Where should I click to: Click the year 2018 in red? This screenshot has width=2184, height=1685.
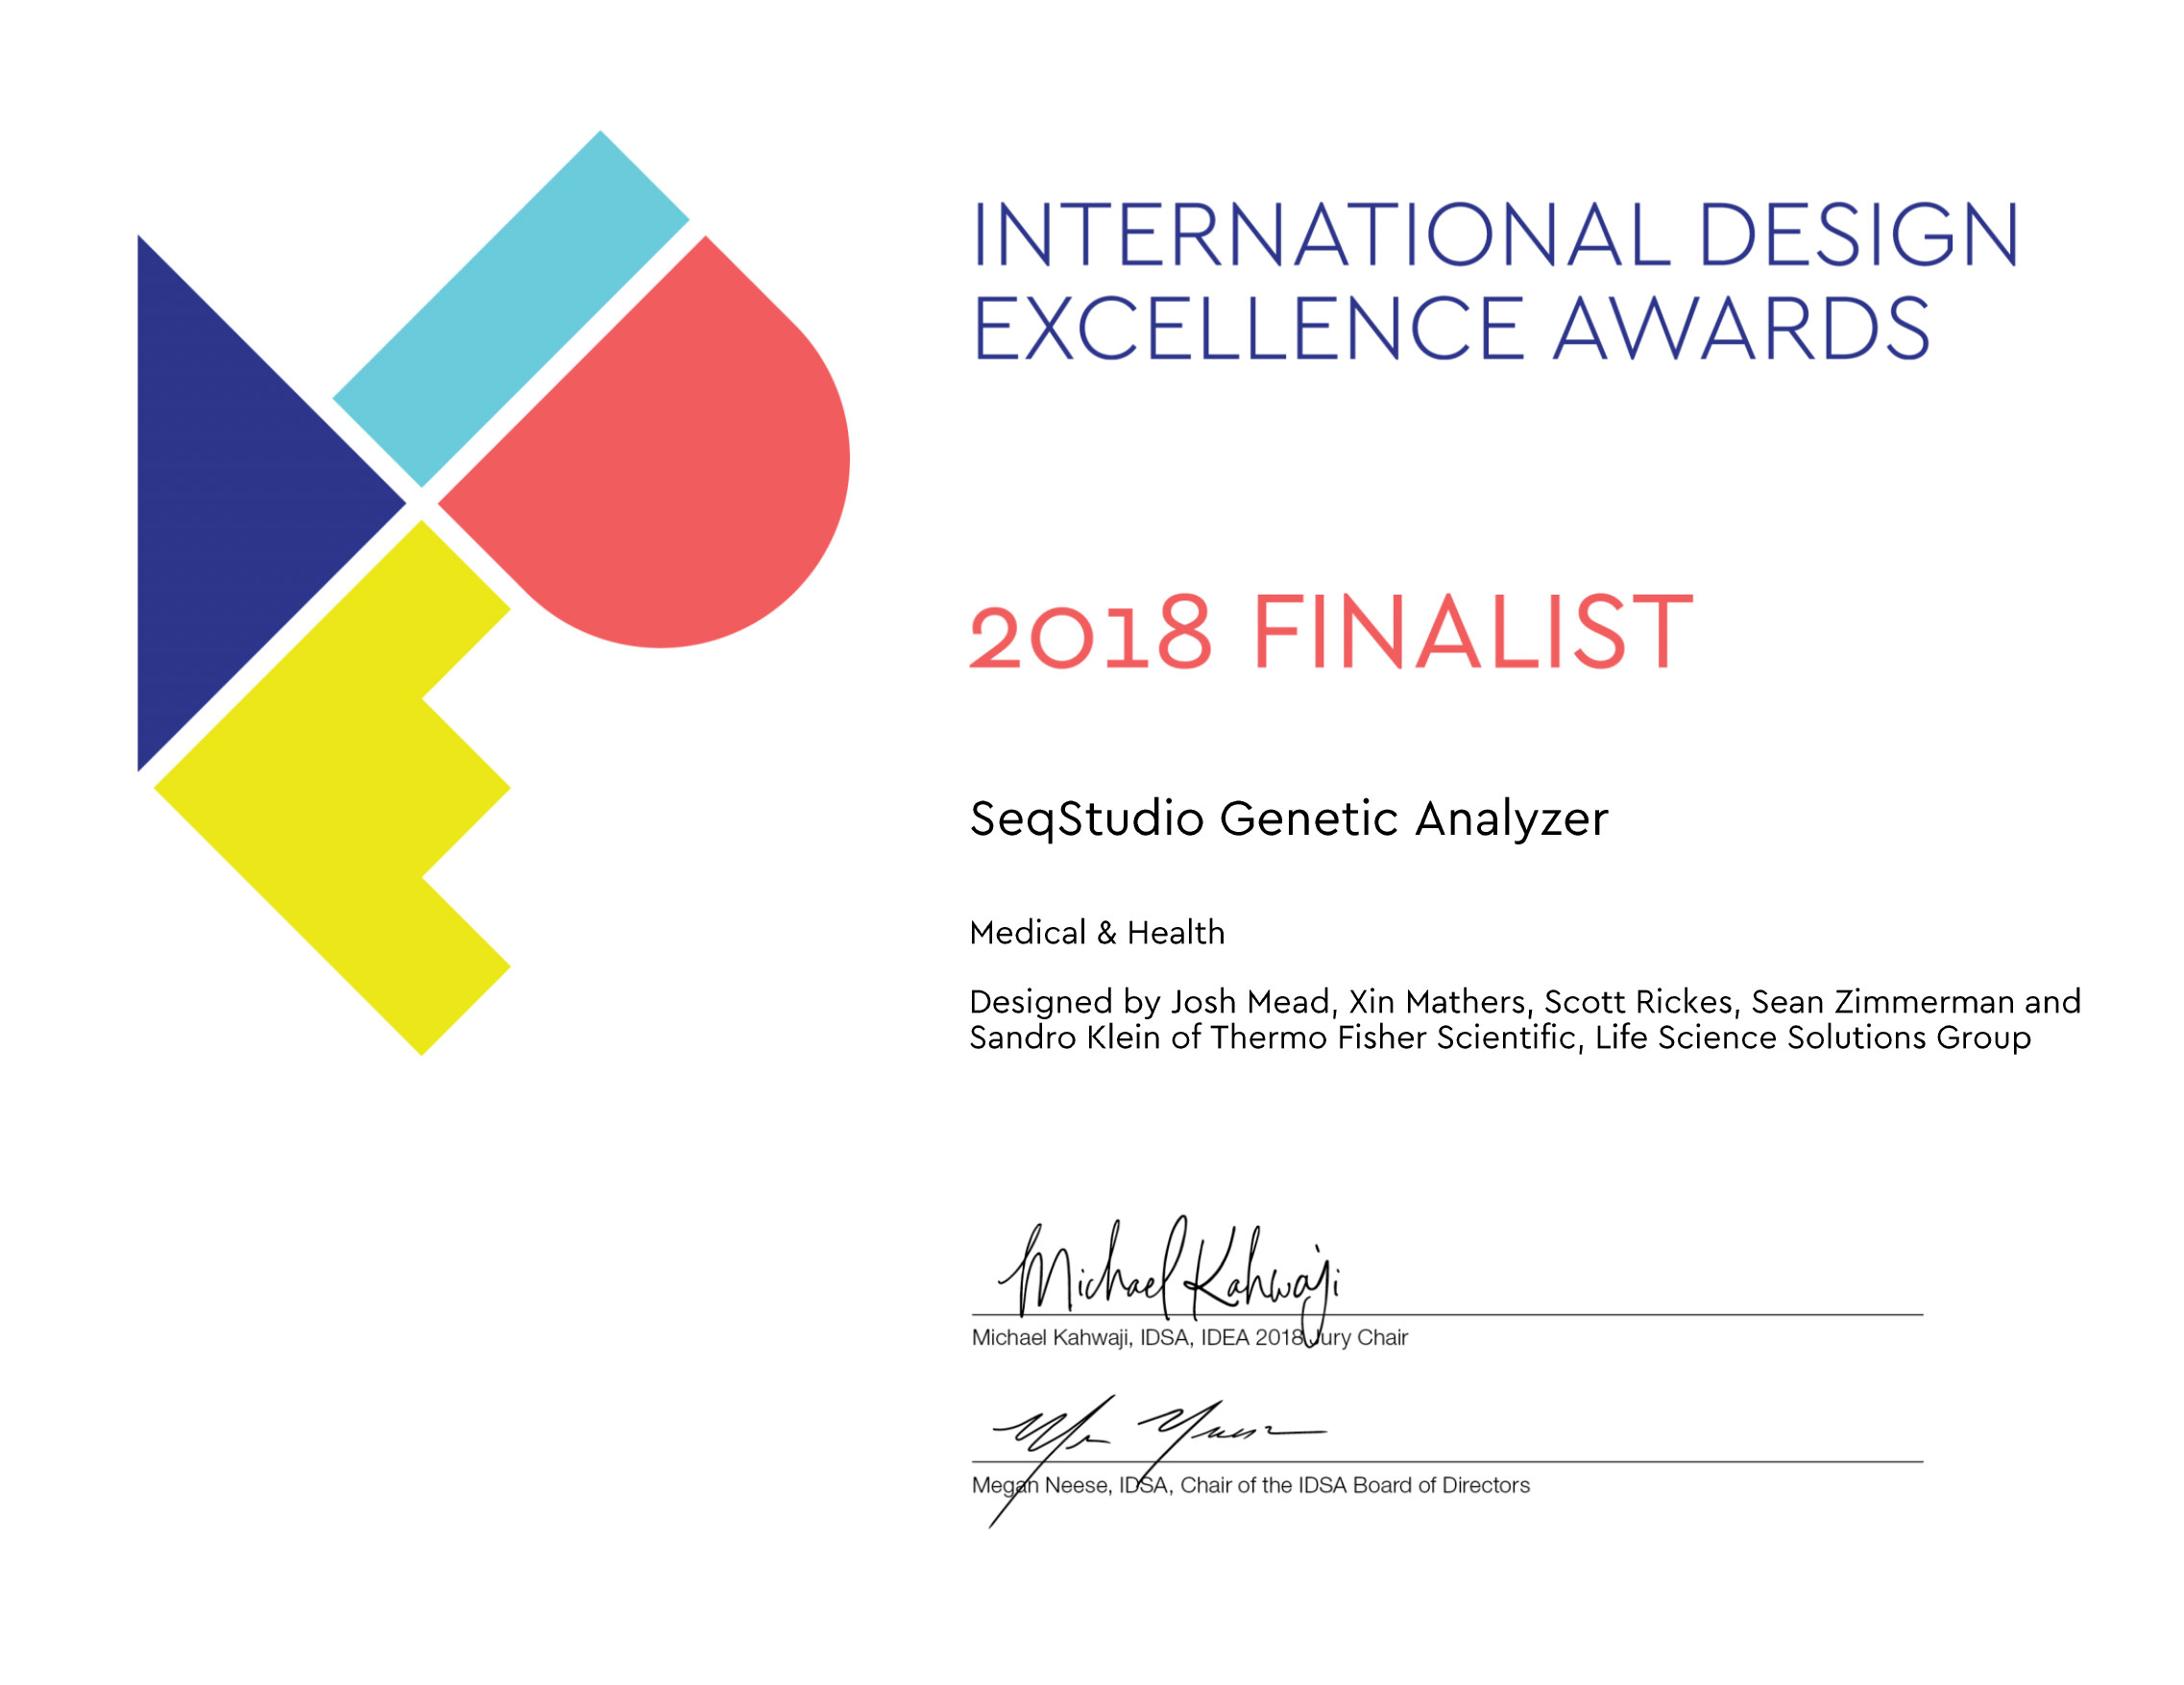click(x=1090, y=634)
